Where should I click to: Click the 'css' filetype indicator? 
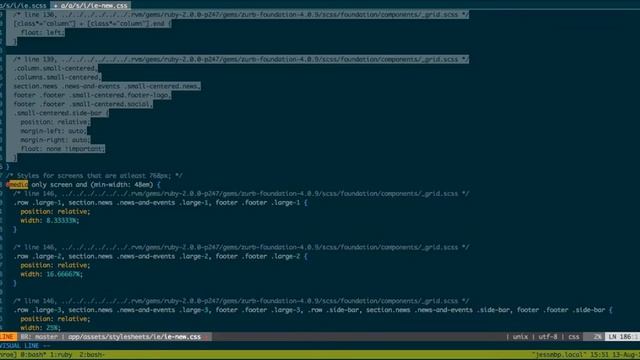(573, 337)
